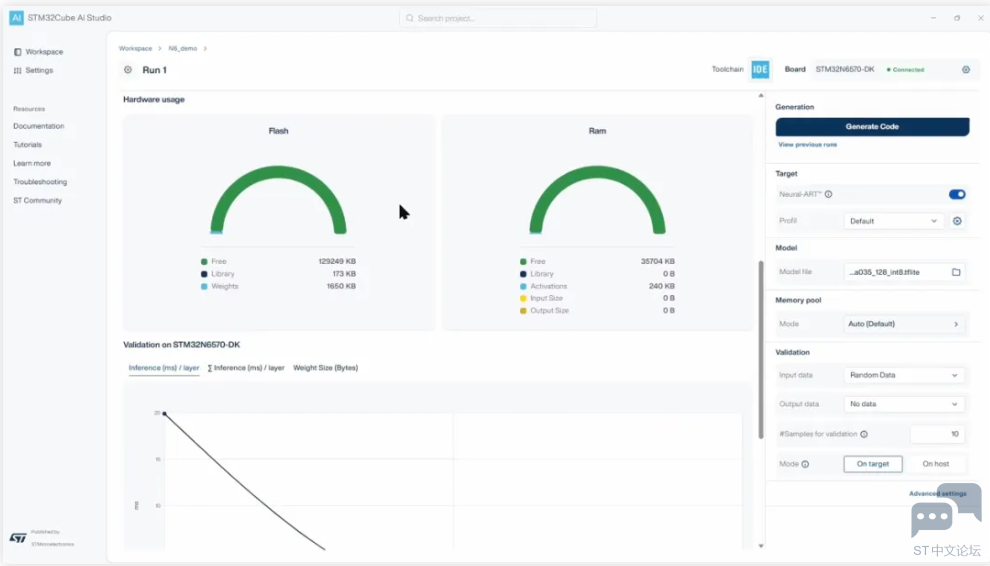Click the scrollbar up arrow
The height and width of the screenshot is (566, 990).
click(x=761, y=95)
